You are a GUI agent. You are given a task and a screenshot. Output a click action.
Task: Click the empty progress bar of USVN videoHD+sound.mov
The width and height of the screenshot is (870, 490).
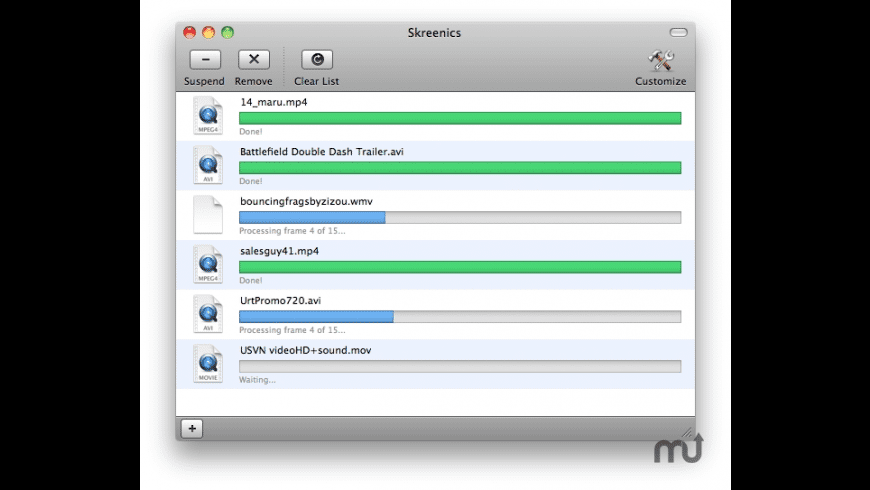[460, 366]
